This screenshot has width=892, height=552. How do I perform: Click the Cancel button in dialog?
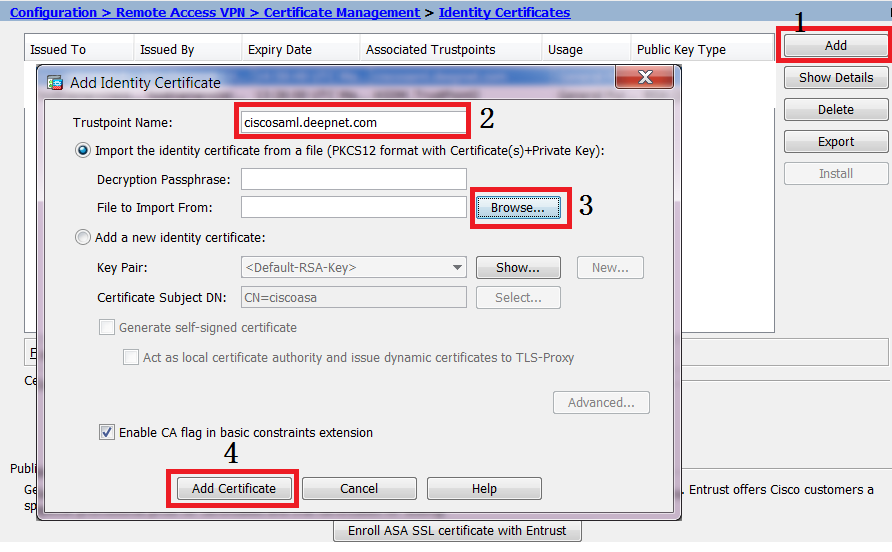point(359,488)
